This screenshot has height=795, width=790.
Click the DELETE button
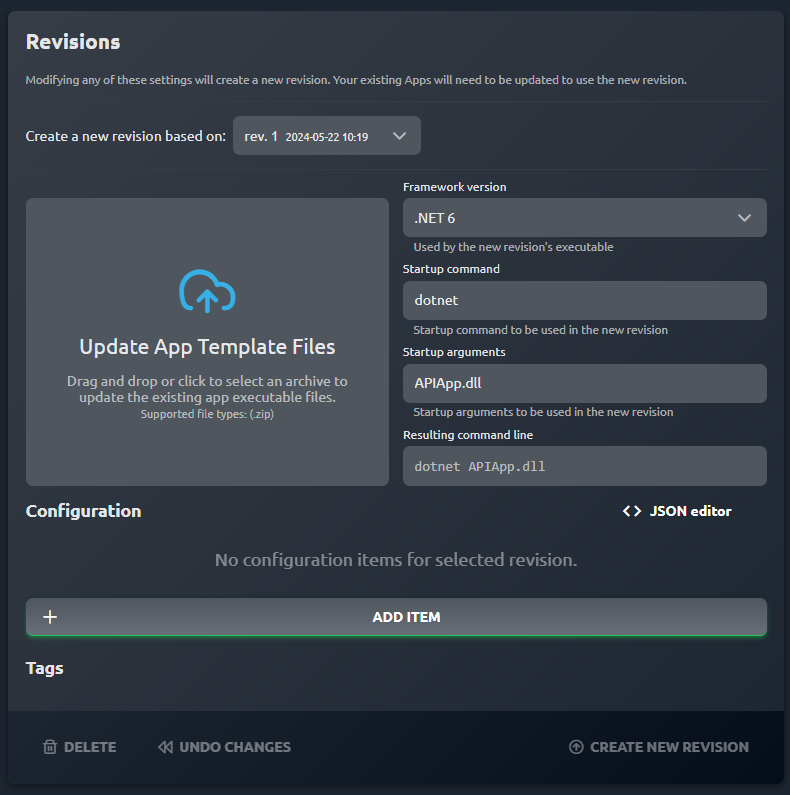point(80,747)
